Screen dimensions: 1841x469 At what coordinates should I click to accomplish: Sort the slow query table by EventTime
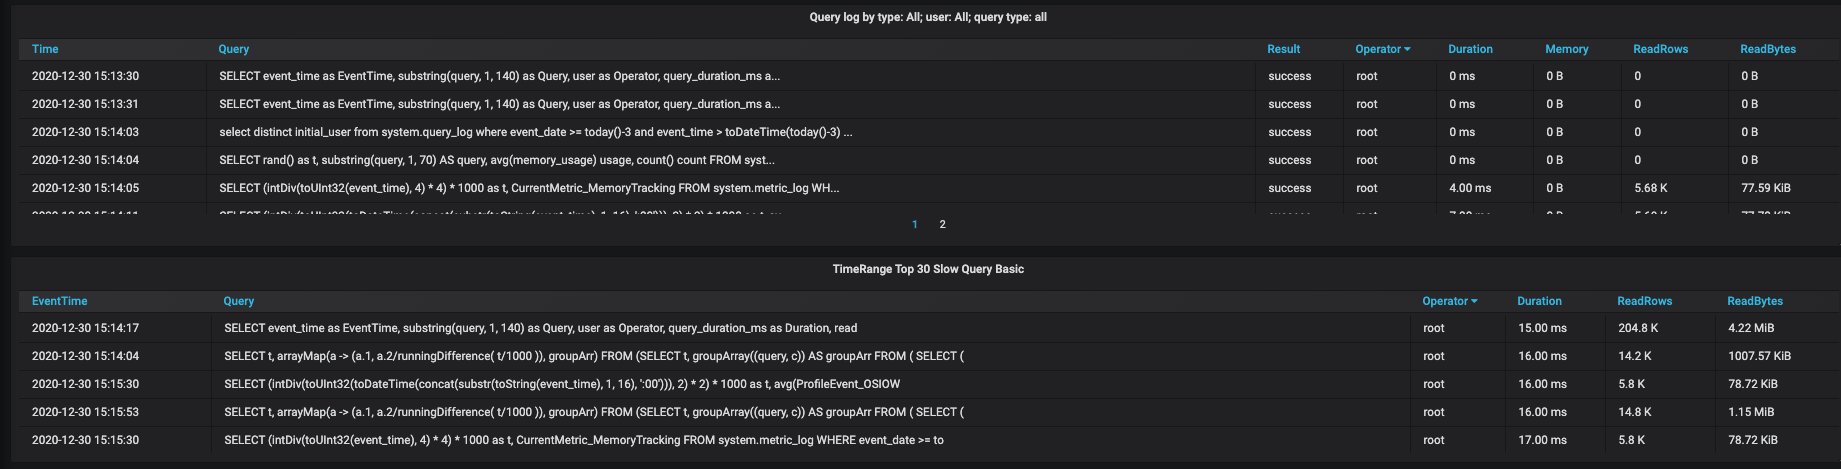tap(59, 301)
